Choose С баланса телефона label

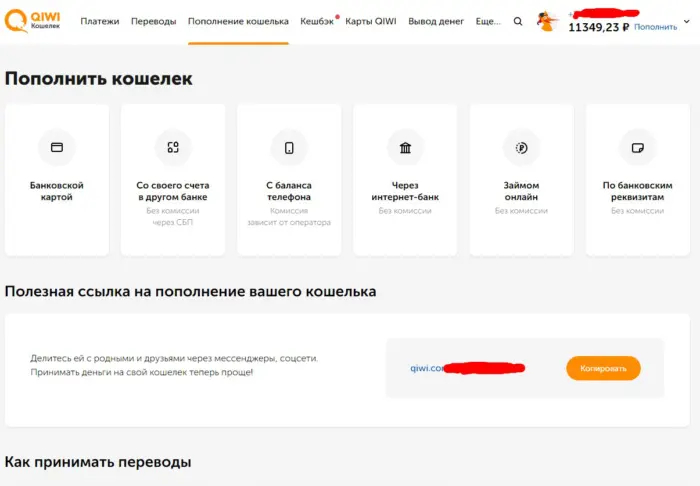(x=289, y=191)
